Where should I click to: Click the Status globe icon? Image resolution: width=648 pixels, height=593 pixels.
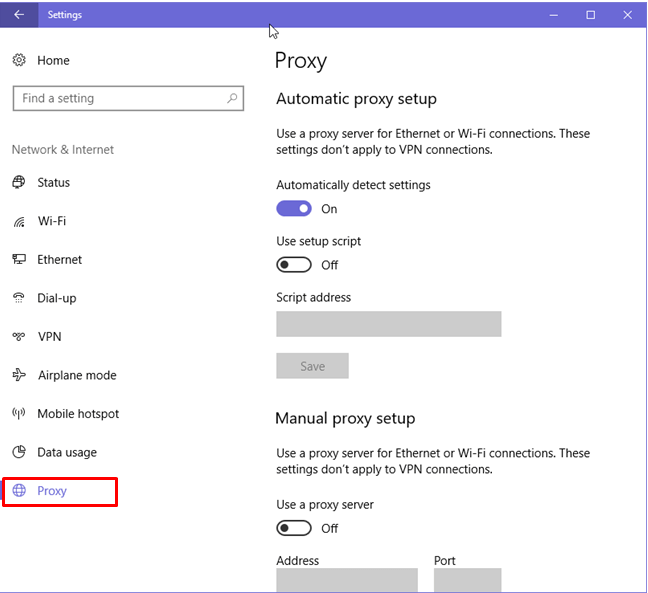click(19, 182)
